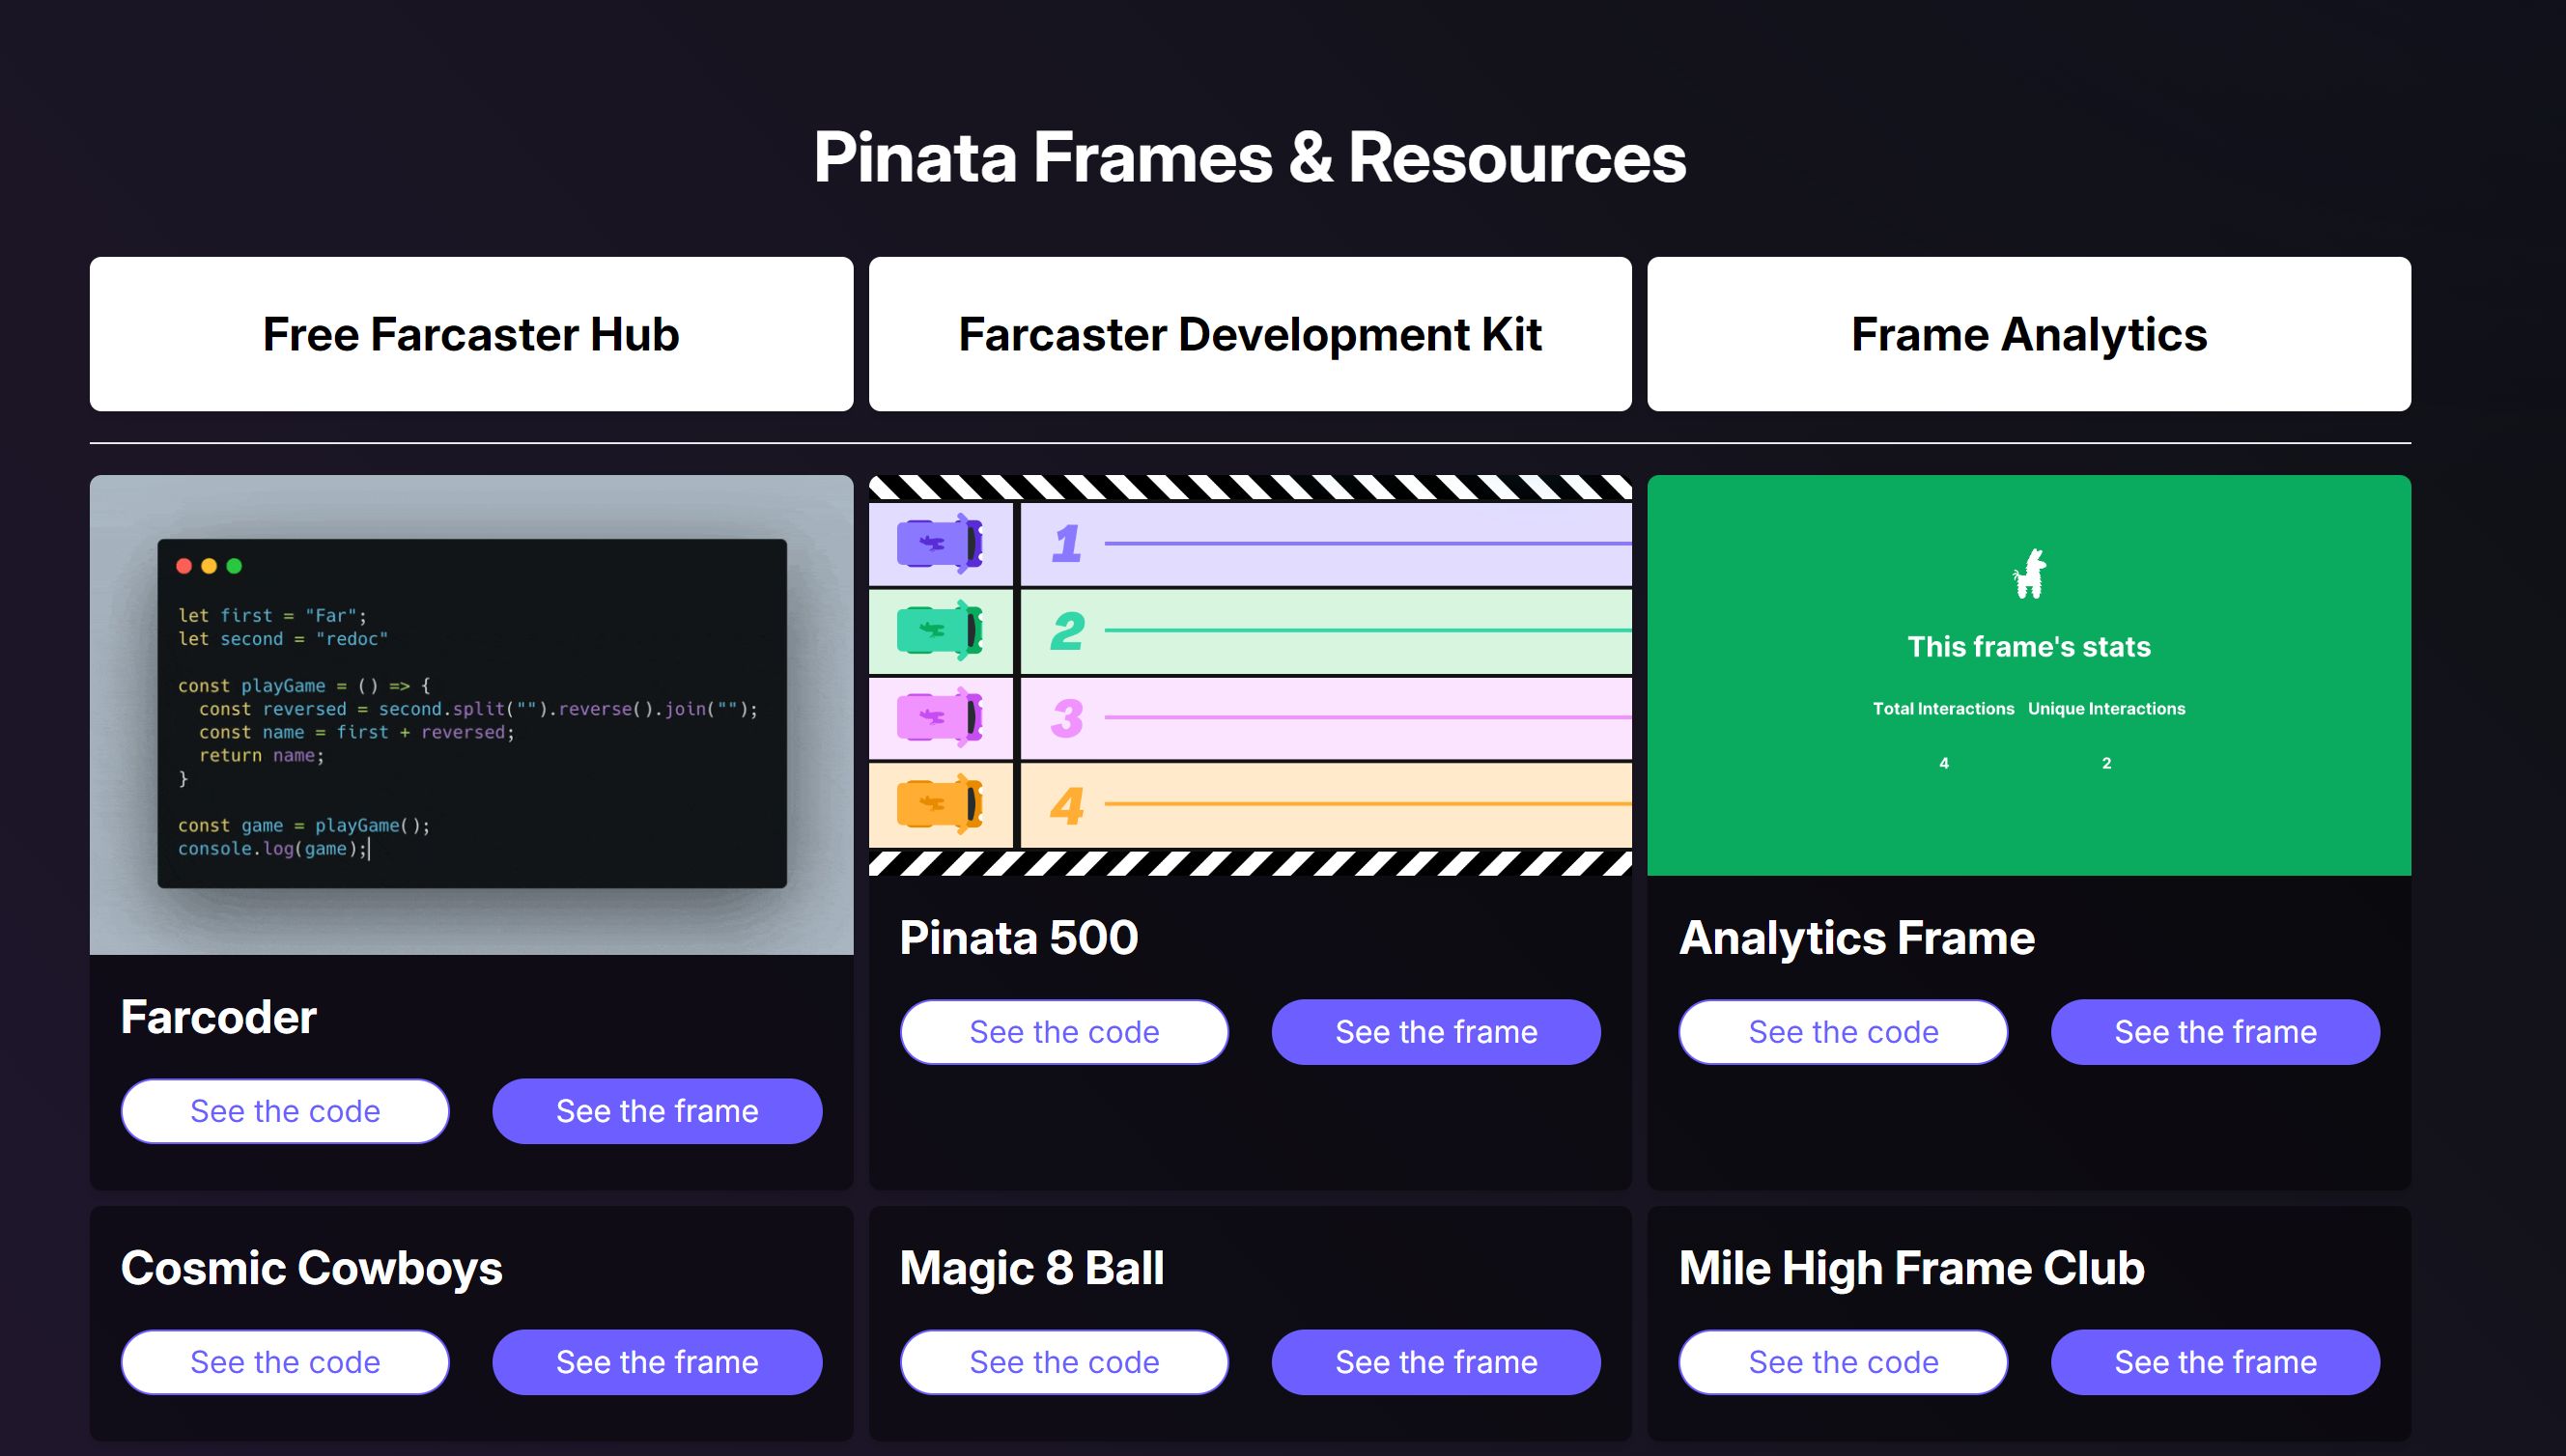Click the Analytics Frame card title
The height and width of the screenshot is (1456, 2566).
(1857, 938)
